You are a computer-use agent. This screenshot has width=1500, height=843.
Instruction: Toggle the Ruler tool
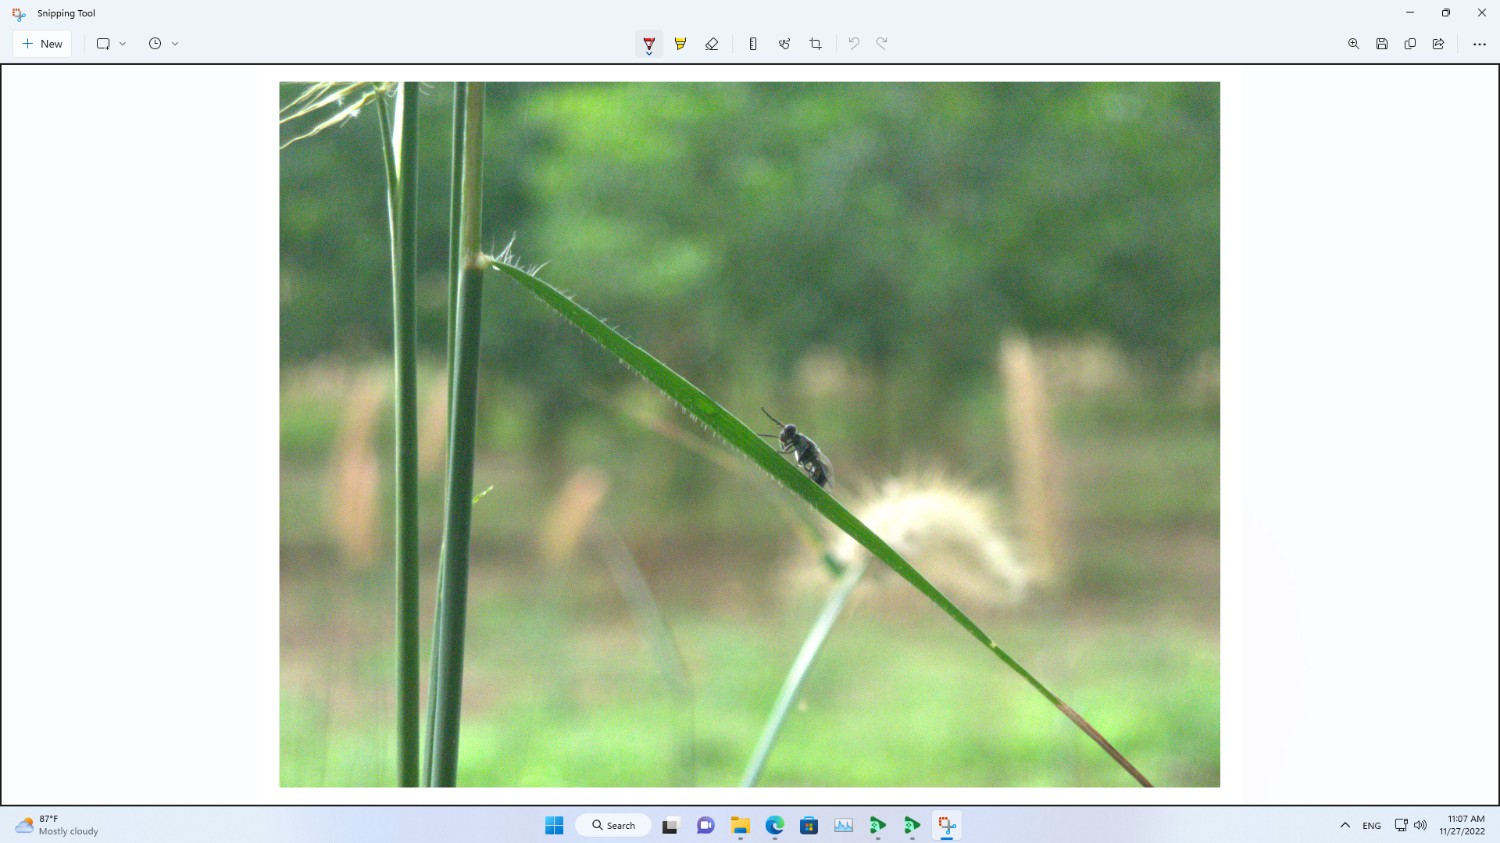(x=753, y=44)
